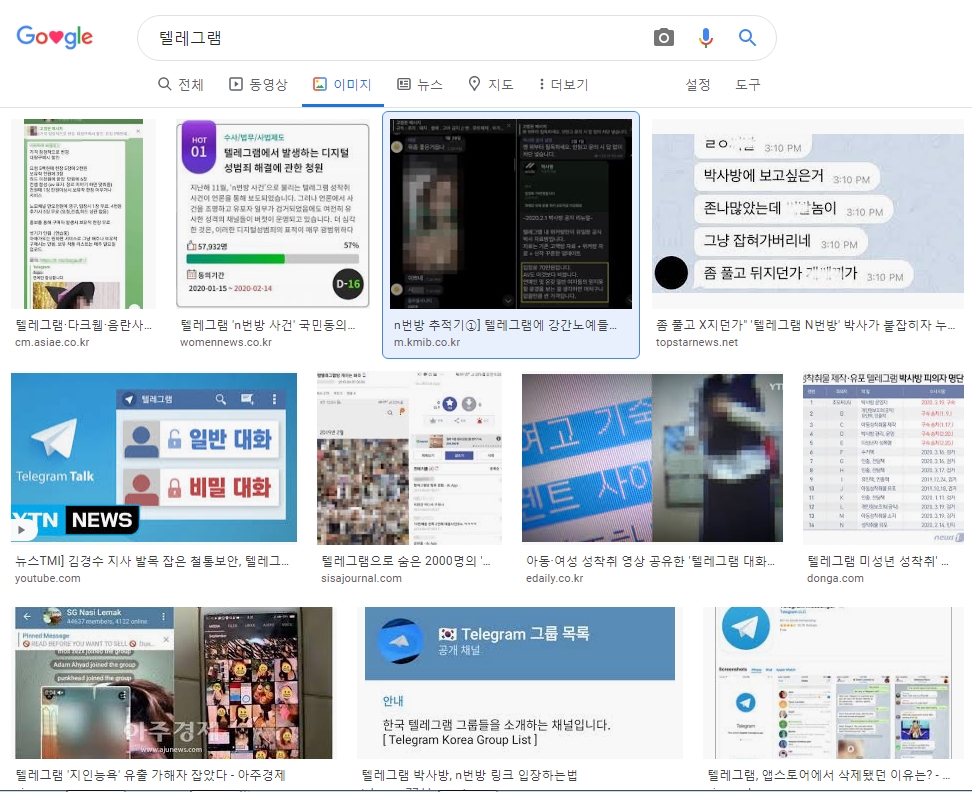Click source link cm.asiae.co.kr
972x792 pixels.
[52, 342]
